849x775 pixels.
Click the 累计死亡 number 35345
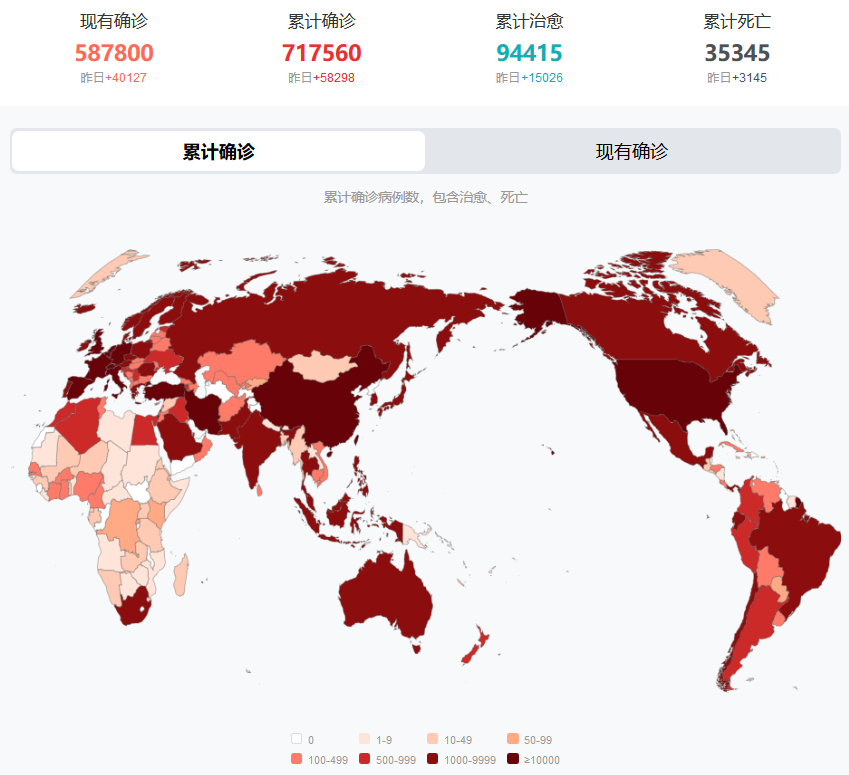tap(737, 53)
